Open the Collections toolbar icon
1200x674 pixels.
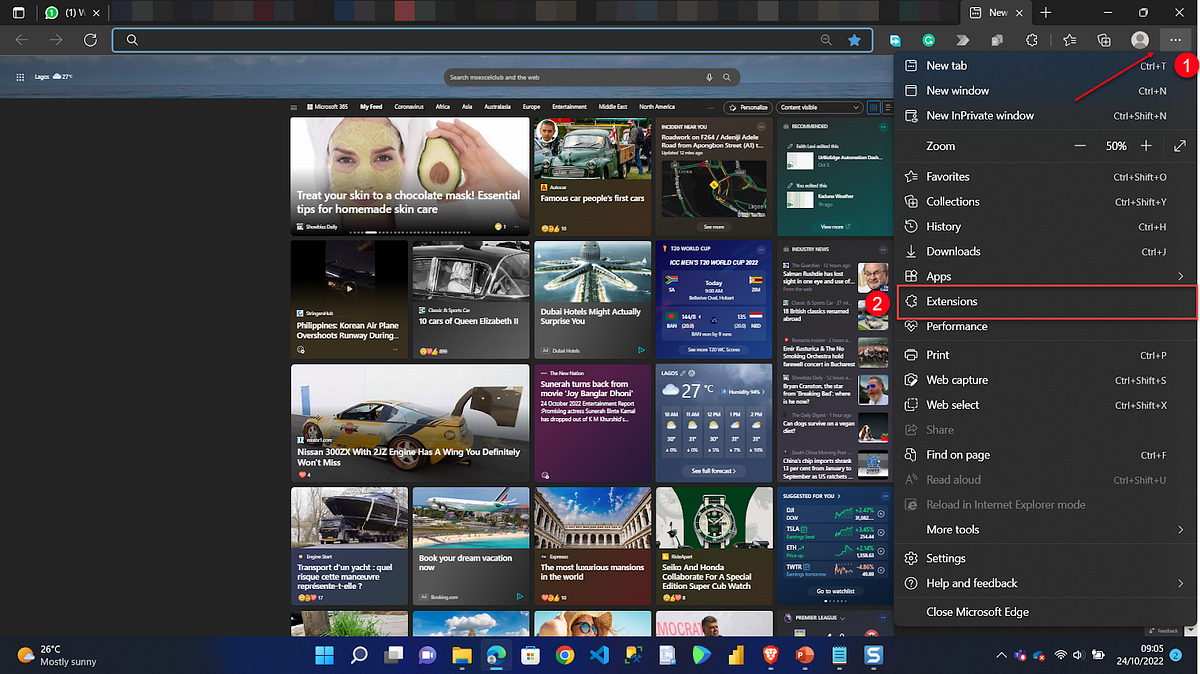1104,40
